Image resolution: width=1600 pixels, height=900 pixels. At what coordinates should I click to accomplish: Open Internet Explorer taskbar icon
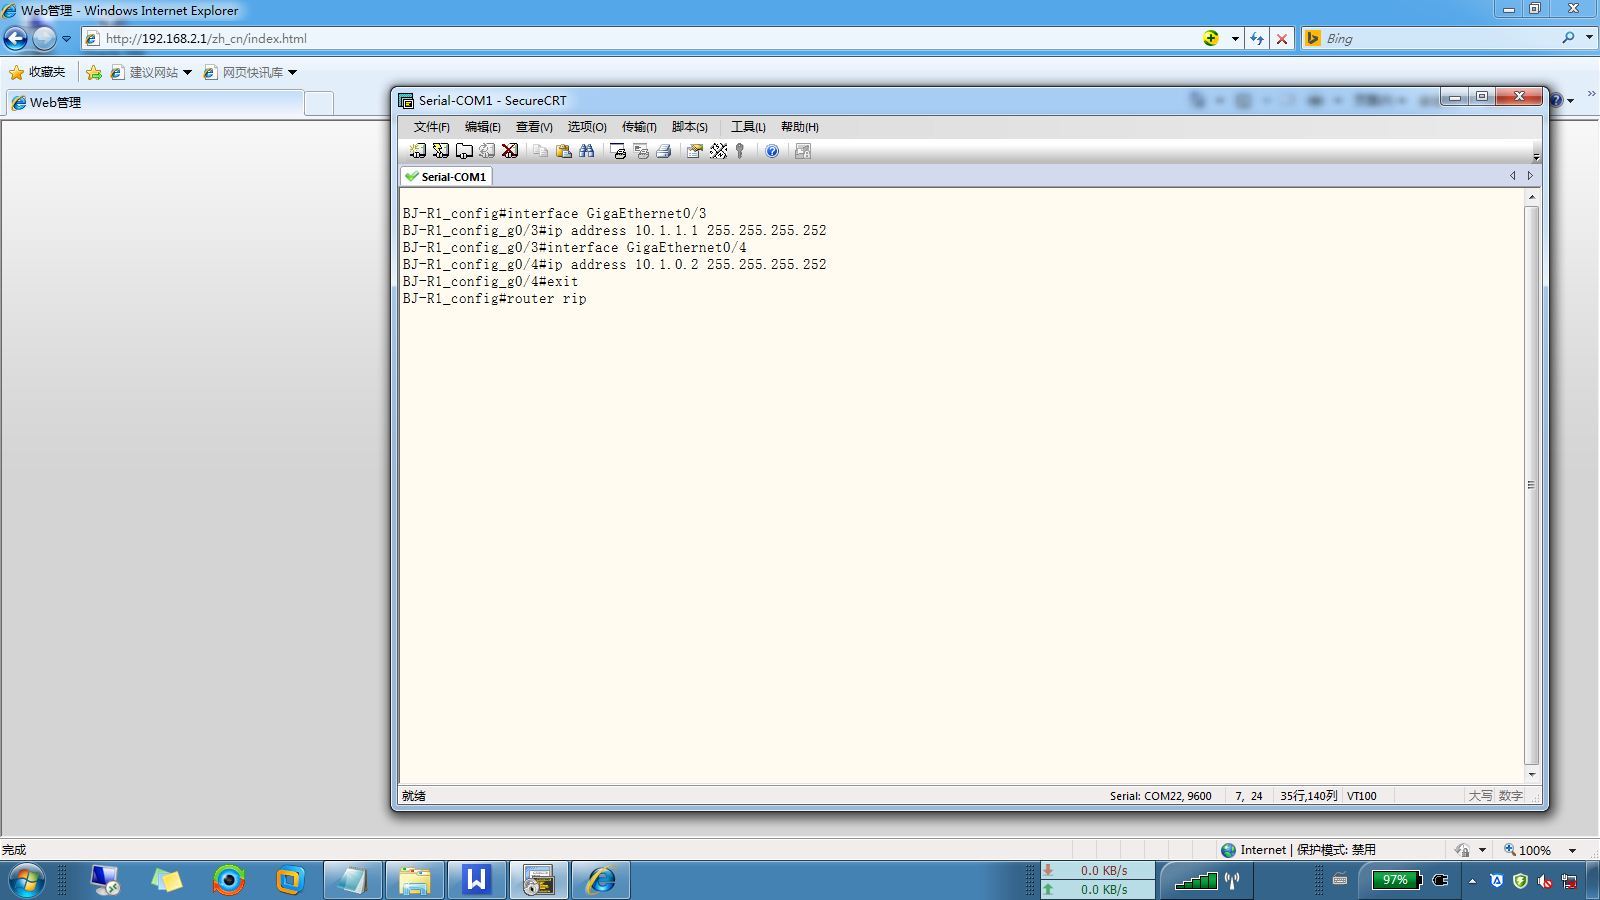600,880
